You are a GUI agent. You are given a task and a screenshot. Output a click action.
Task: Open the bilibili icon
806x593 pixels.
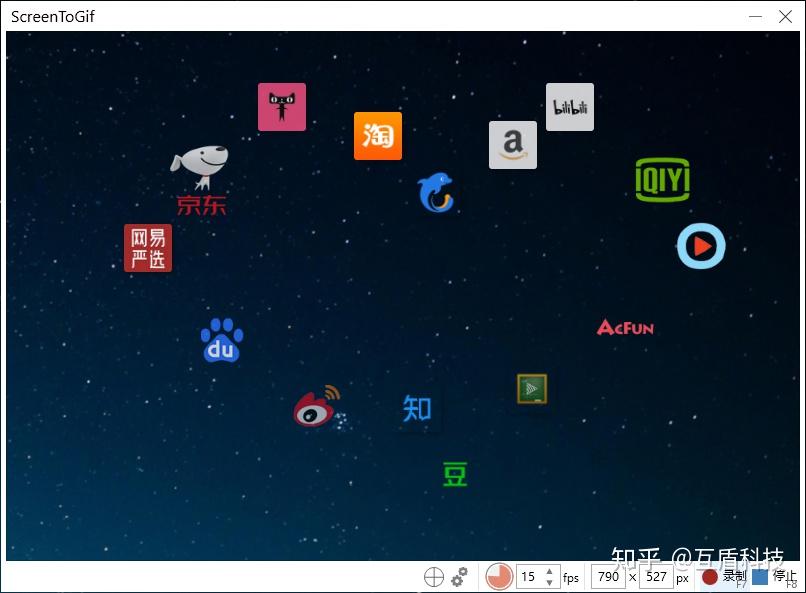pos(570,107)
